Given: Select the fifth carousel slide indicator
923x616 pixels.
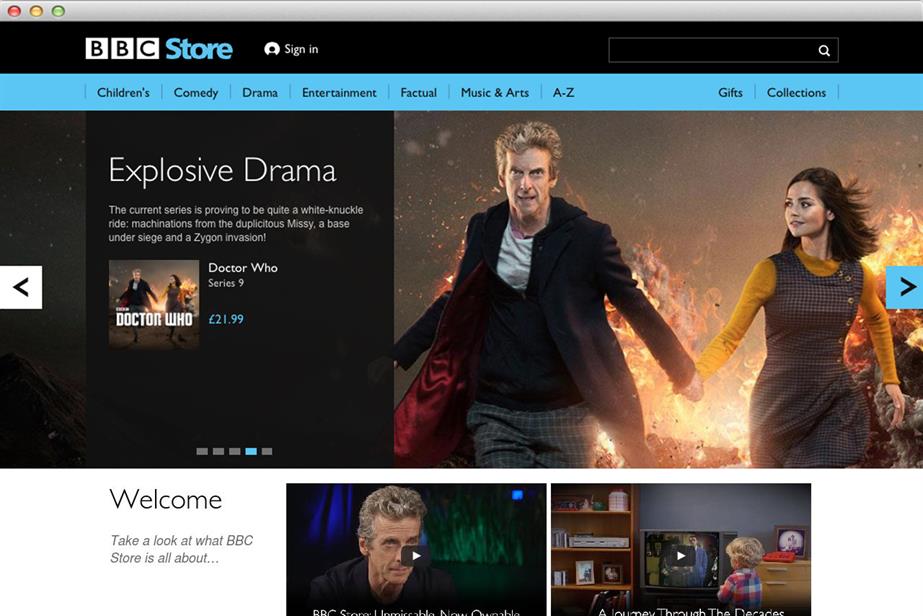Looking at the screenshot, I should click(x=267, y=452).
